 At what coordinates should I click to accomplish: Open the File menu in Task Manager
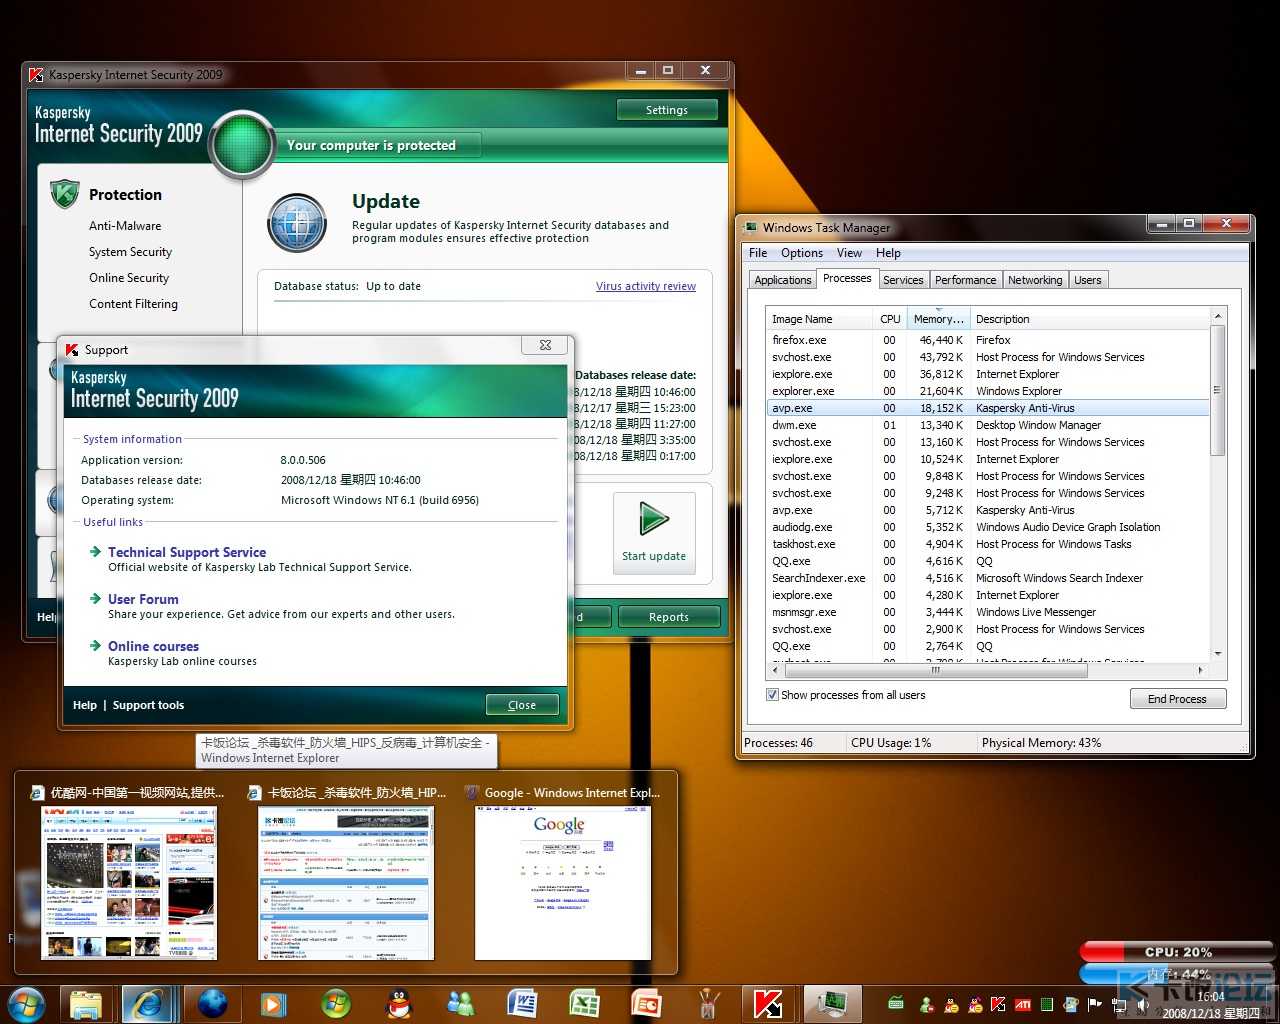tap(758, 253)
